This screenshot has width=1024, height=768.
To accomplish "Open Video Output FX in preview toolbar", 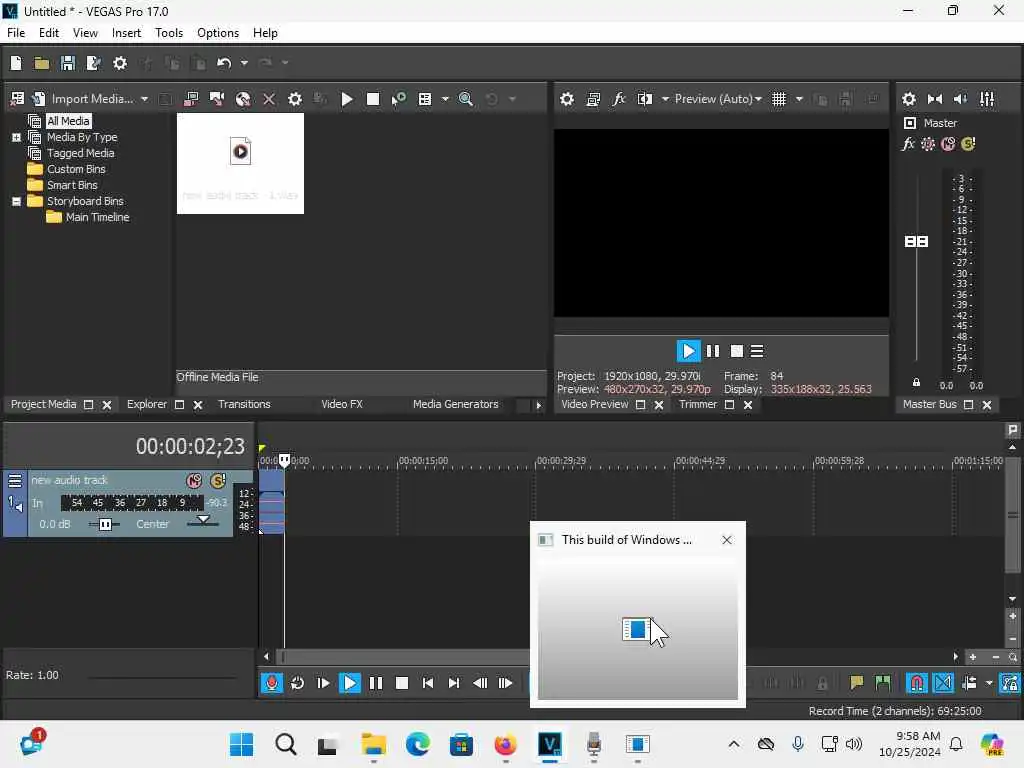I will [618, 99].
